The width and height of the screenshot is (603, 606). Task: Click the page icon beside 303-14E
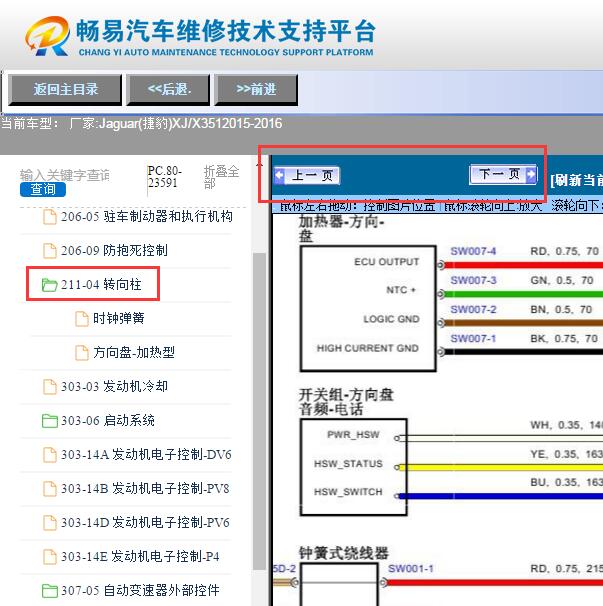pyautogui.click(x=49, y=557)
